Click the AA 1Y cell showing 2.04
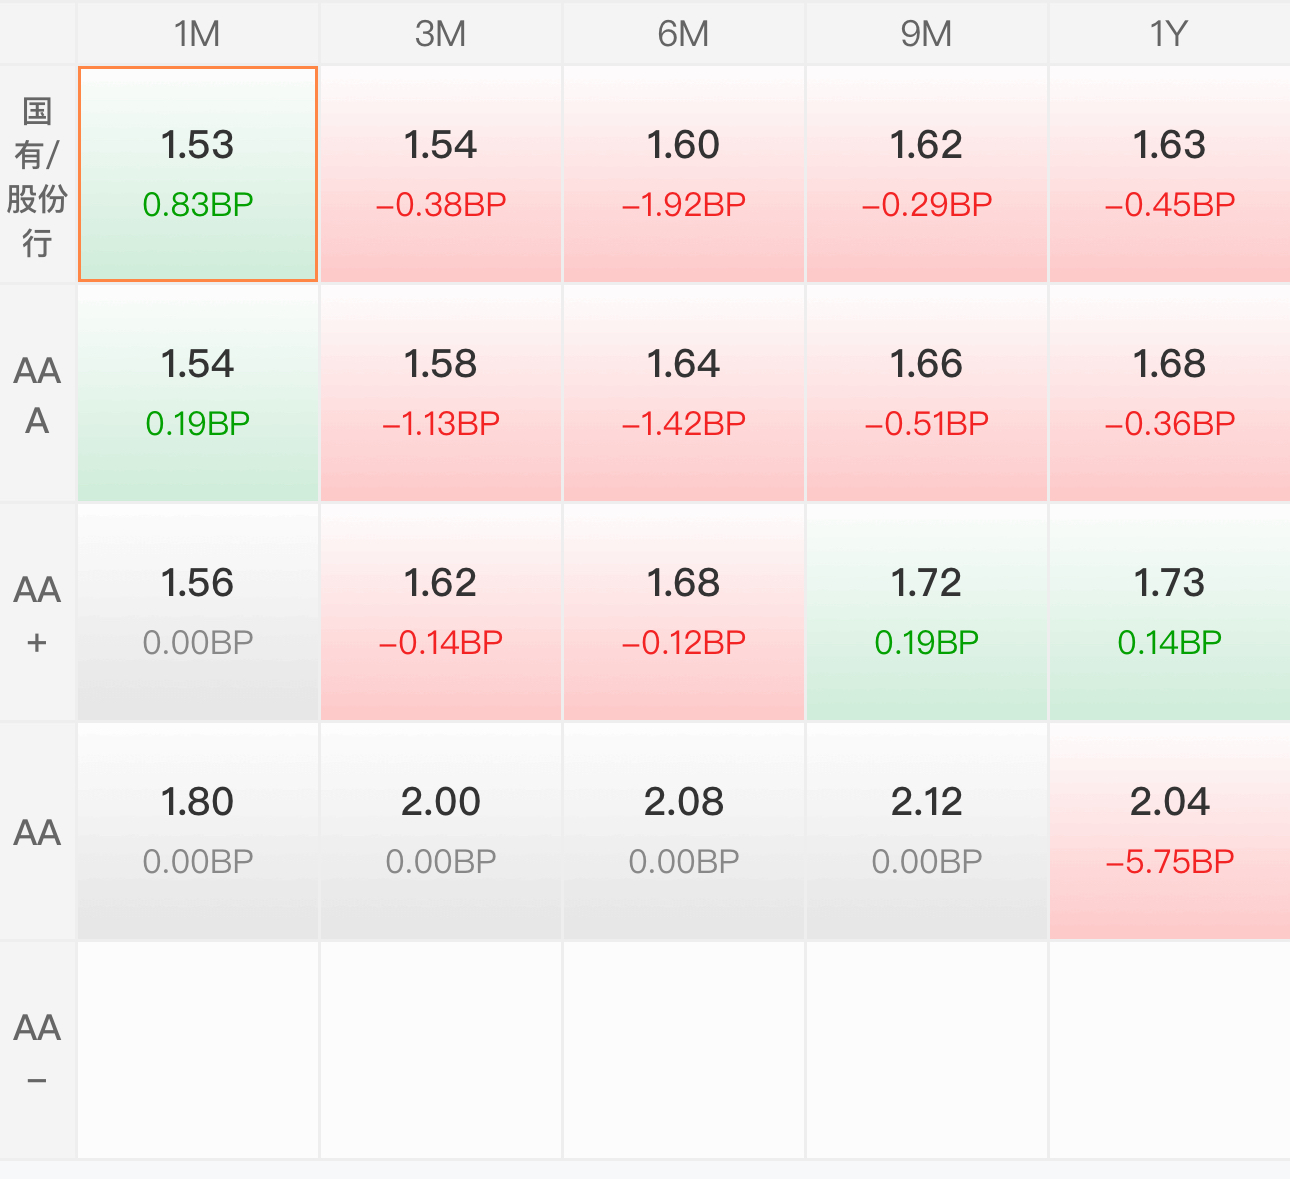 (x=1169, y=831)
